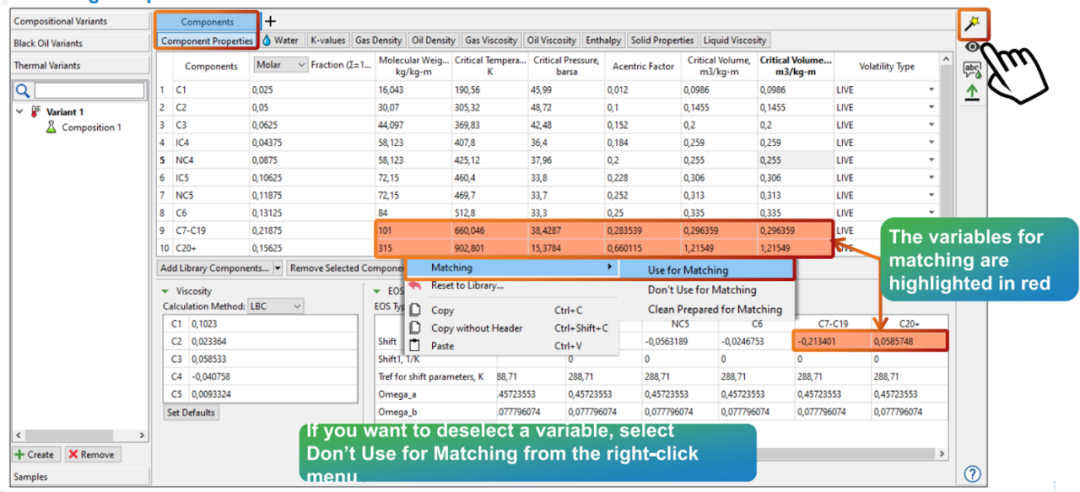Click the Set Defaults button
Image resolution: width=1080 pixels, height=492 pixels.
191,413
